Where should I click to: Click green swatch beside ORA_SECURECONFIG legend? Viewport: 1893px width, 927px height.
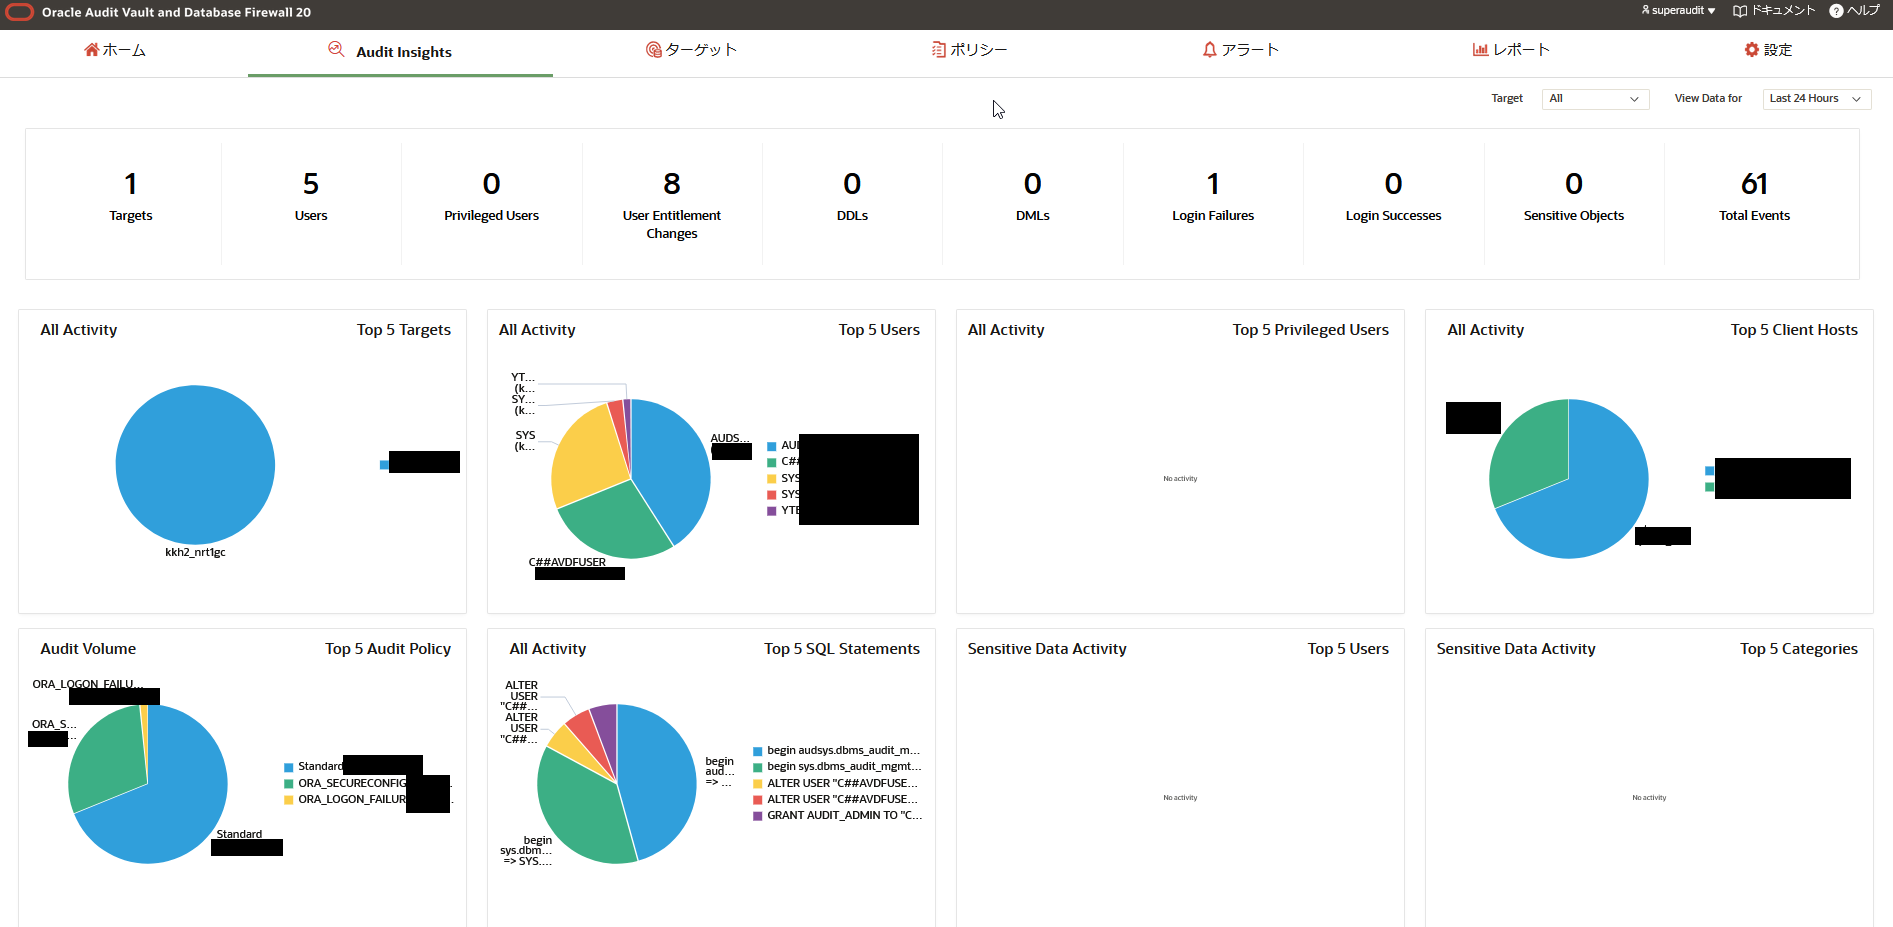[x=289, y=784]
